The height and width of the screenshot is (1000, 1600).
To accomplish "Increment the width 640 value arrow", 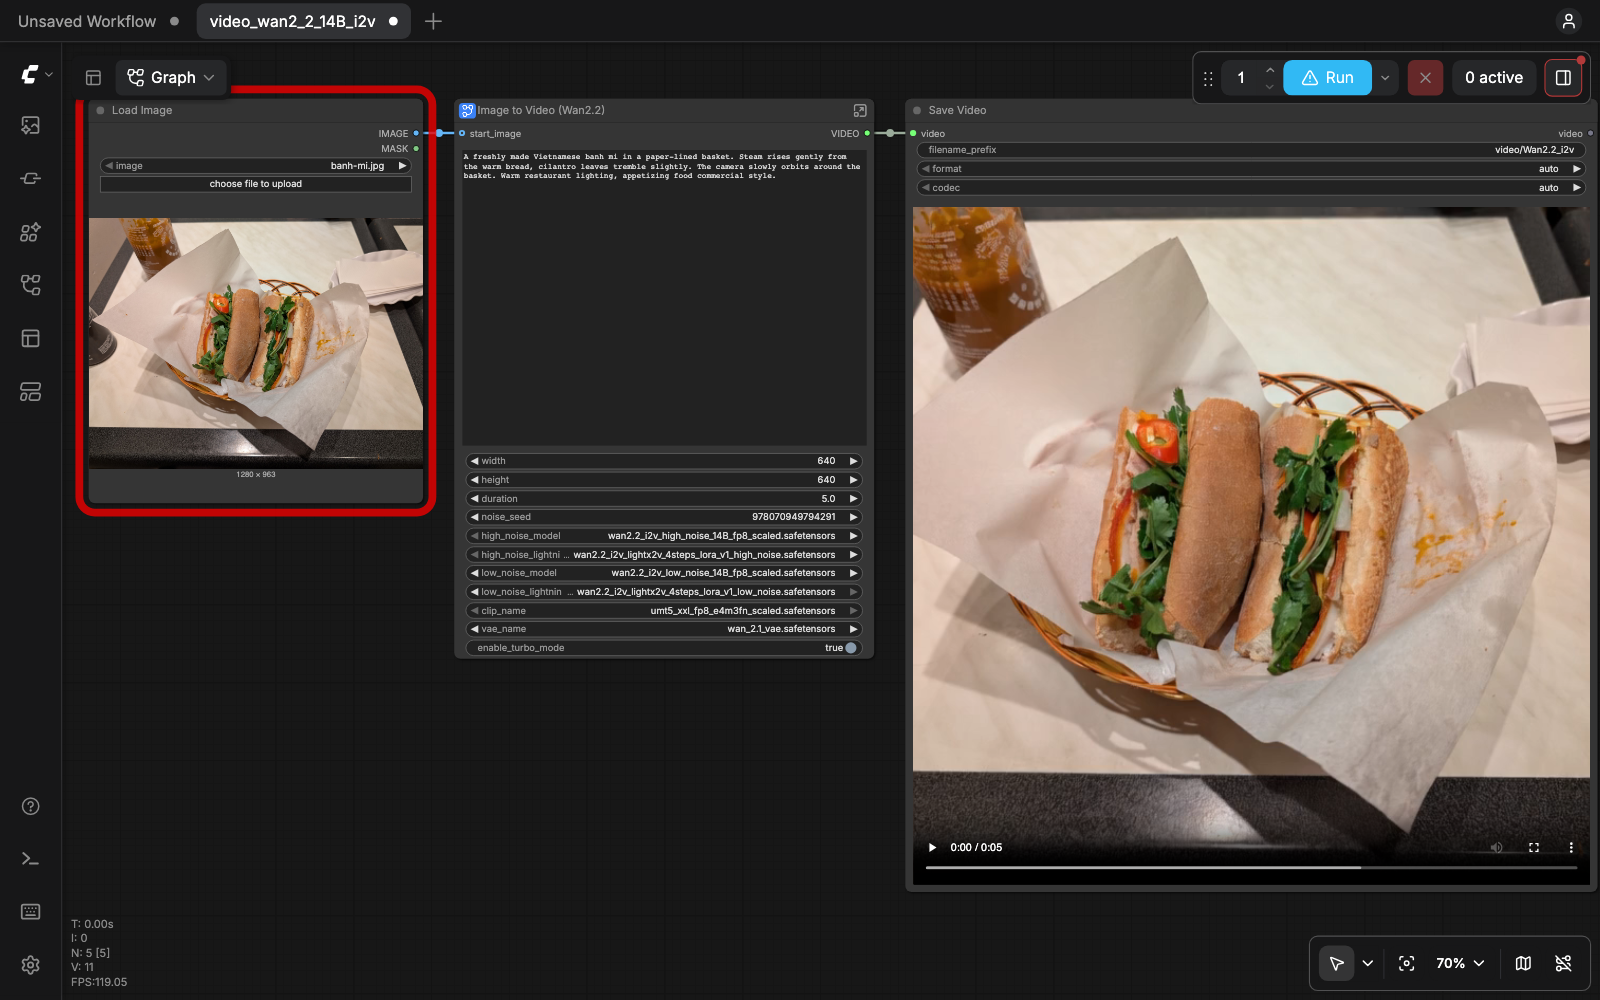I will [854, 461].
